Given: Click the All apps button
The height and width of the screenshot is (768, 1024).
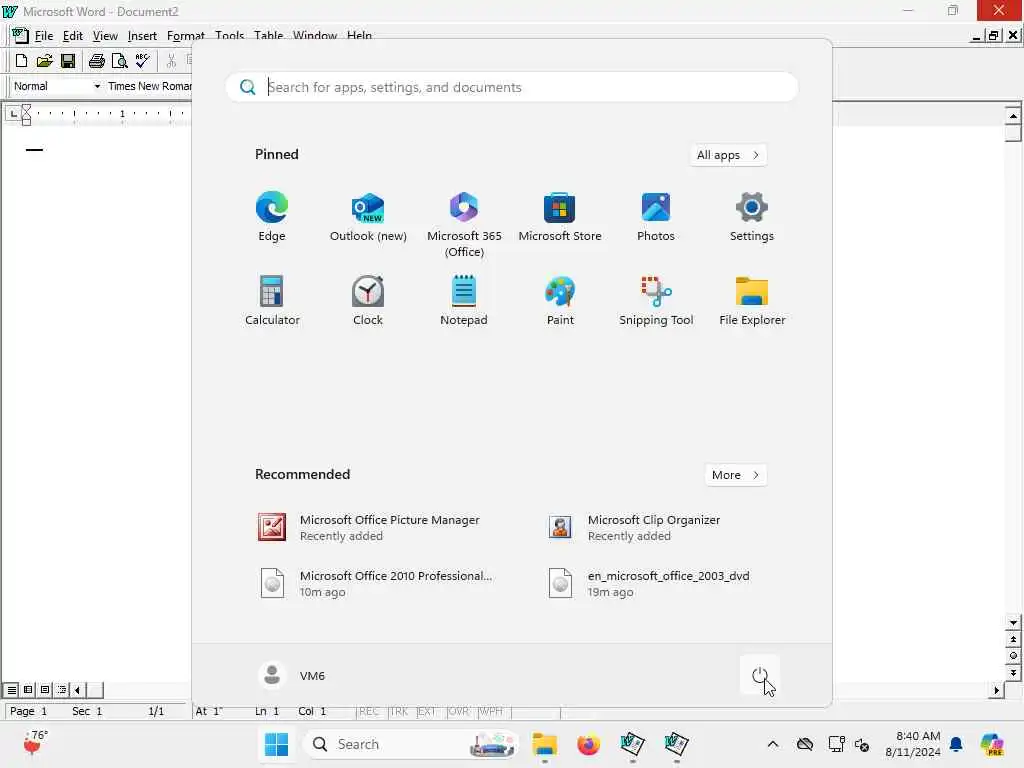Looking at the screenshot, I should click(728, 155).
